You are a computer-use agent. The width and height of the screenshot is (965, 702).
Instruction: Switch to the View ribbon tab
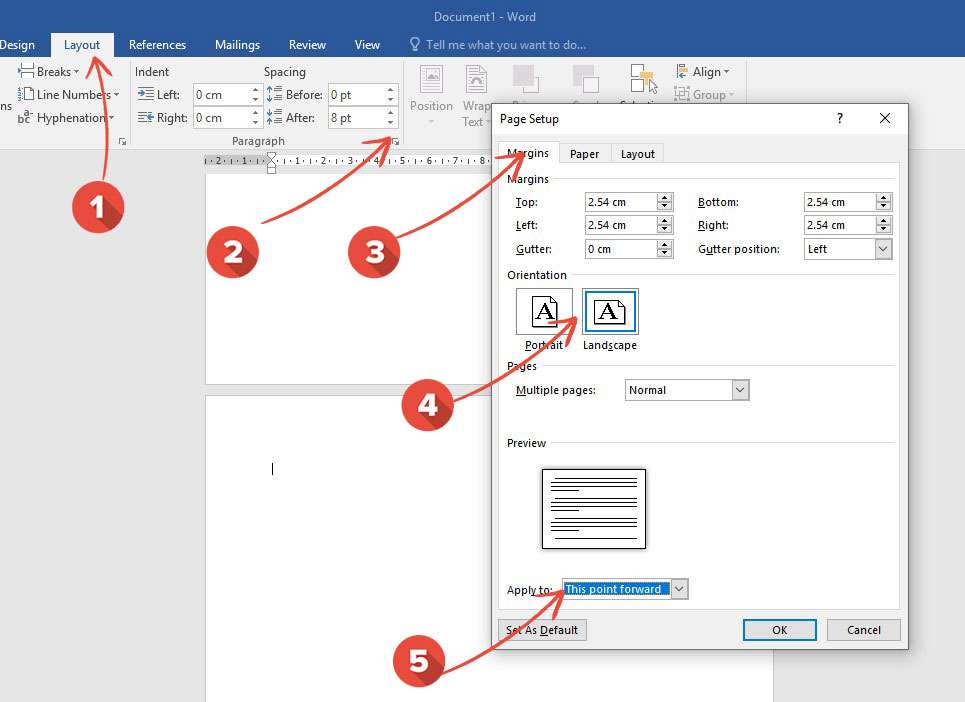click(x=367, y=45)
